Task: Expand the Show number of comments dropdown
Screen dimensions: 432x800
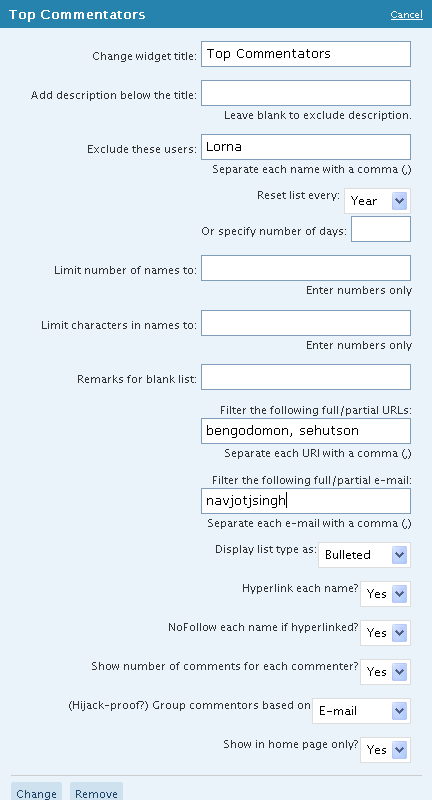Action: (x=385, y=672)
